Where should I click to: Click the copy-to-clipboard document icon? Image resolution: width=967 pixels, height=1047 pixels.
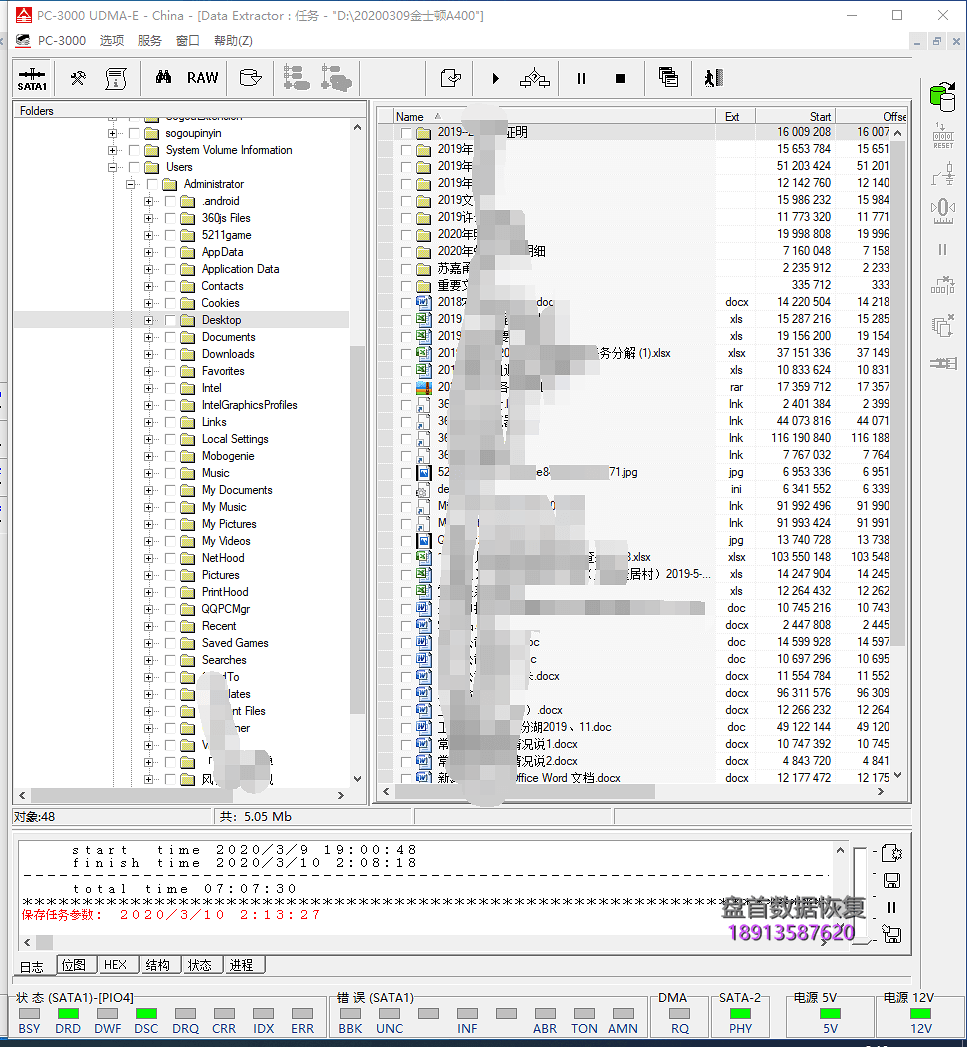[x=451, y=78]
